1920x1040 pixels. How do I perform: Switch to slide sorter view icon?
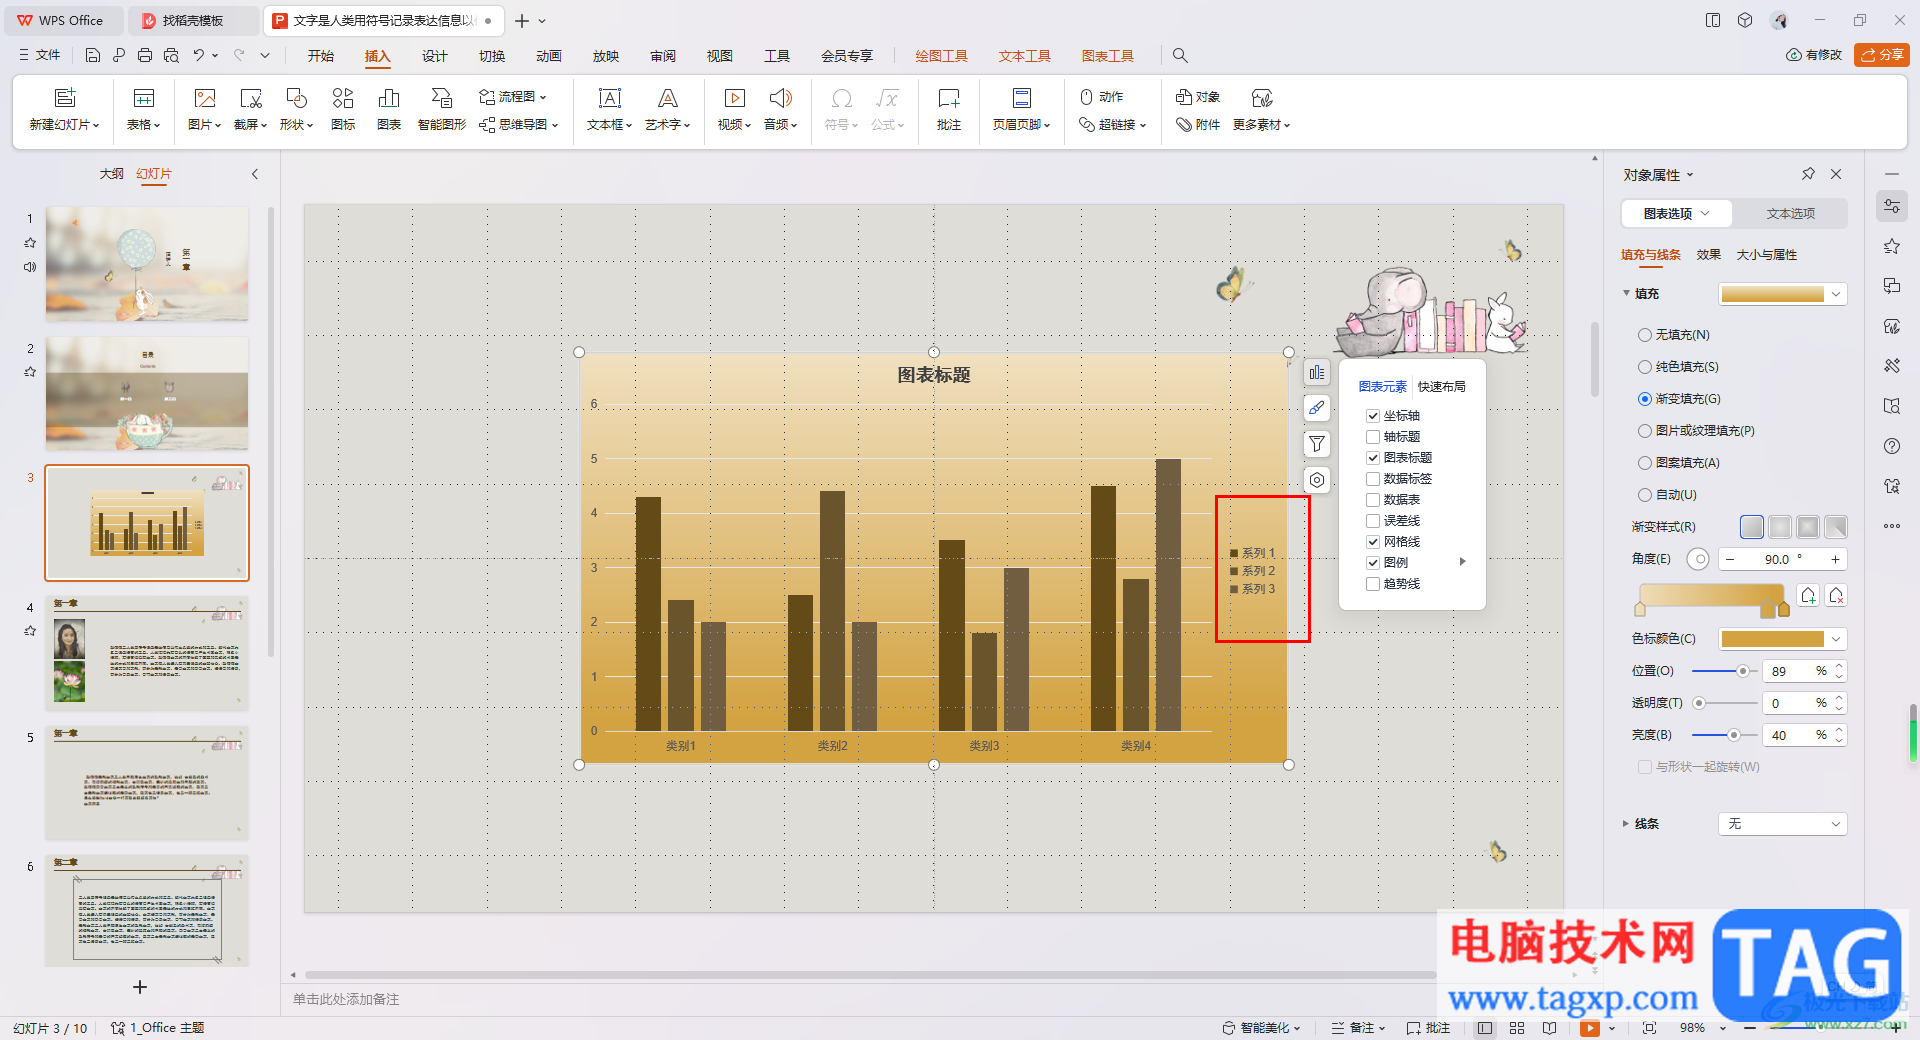point(1517,1028)
